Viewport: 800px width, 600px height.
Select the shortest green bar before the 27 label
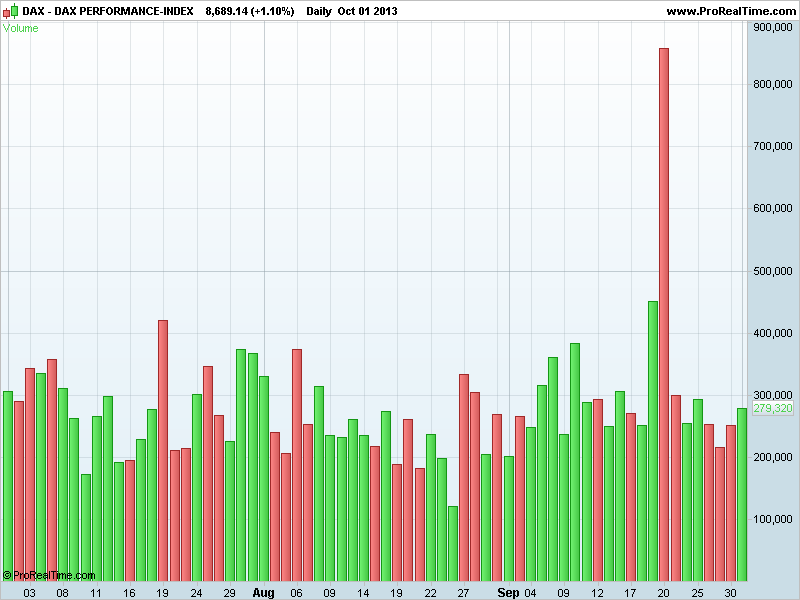[x=453, y=544]
